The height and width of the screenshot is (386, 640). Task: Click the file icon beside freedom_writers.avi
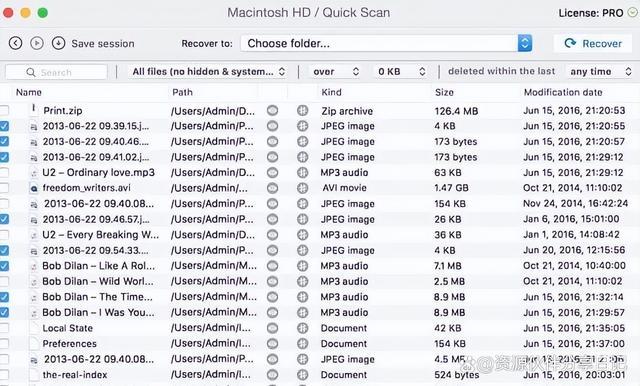click(34, 188)
